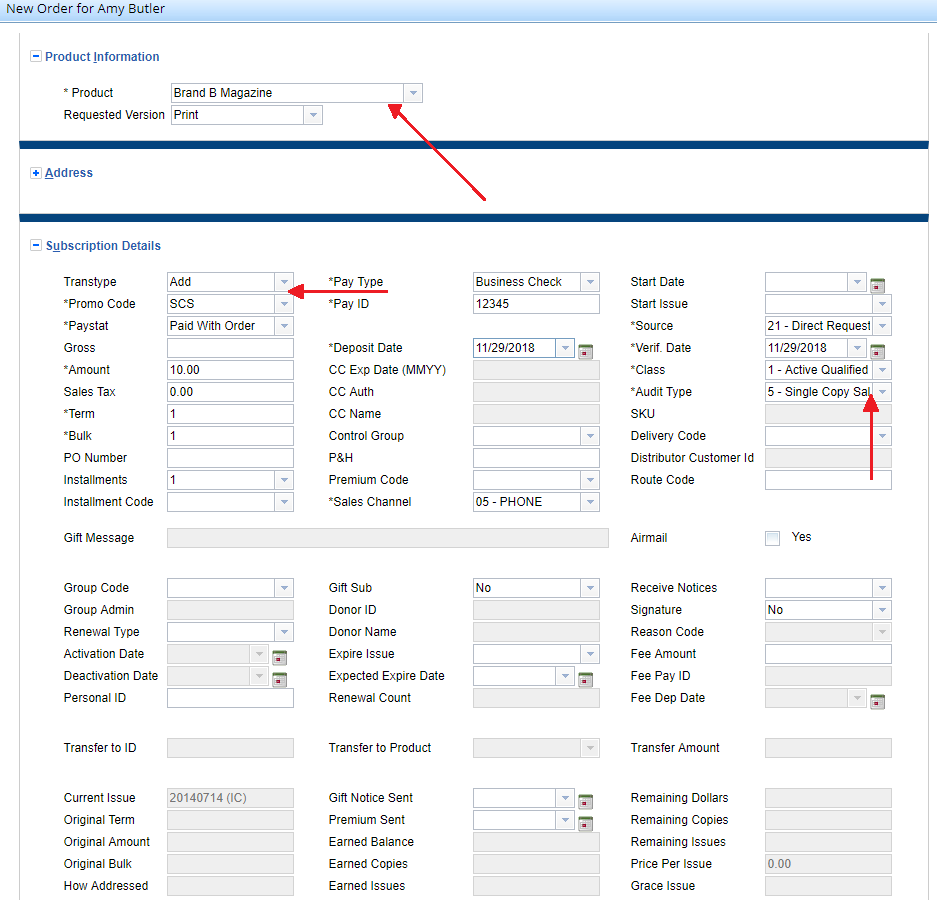The image size is (937, 900).
Task: Collapse the Subscription Details section
Action: (36, 246)
